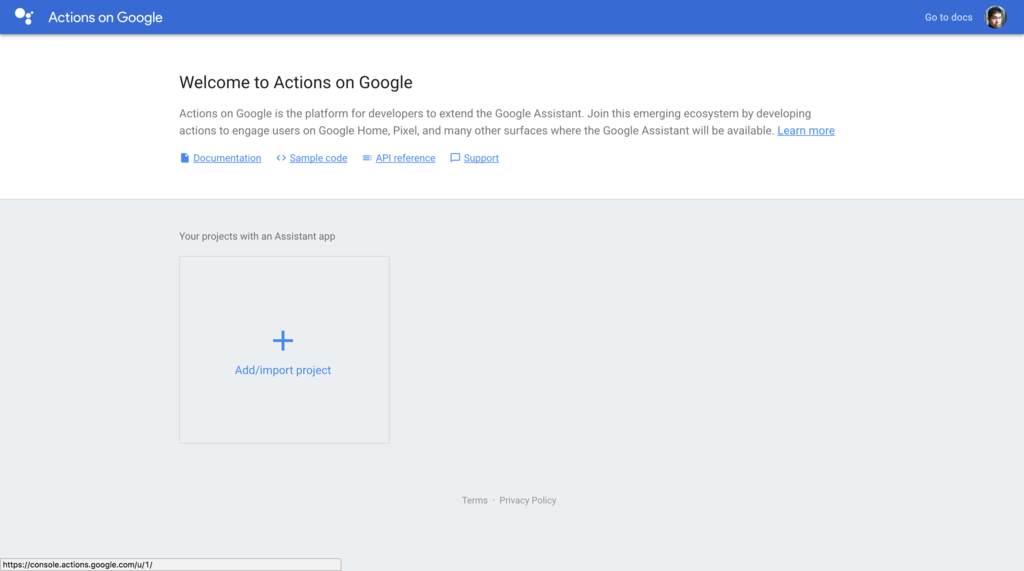Open the Terms link in footer

[x=475, y=500]
